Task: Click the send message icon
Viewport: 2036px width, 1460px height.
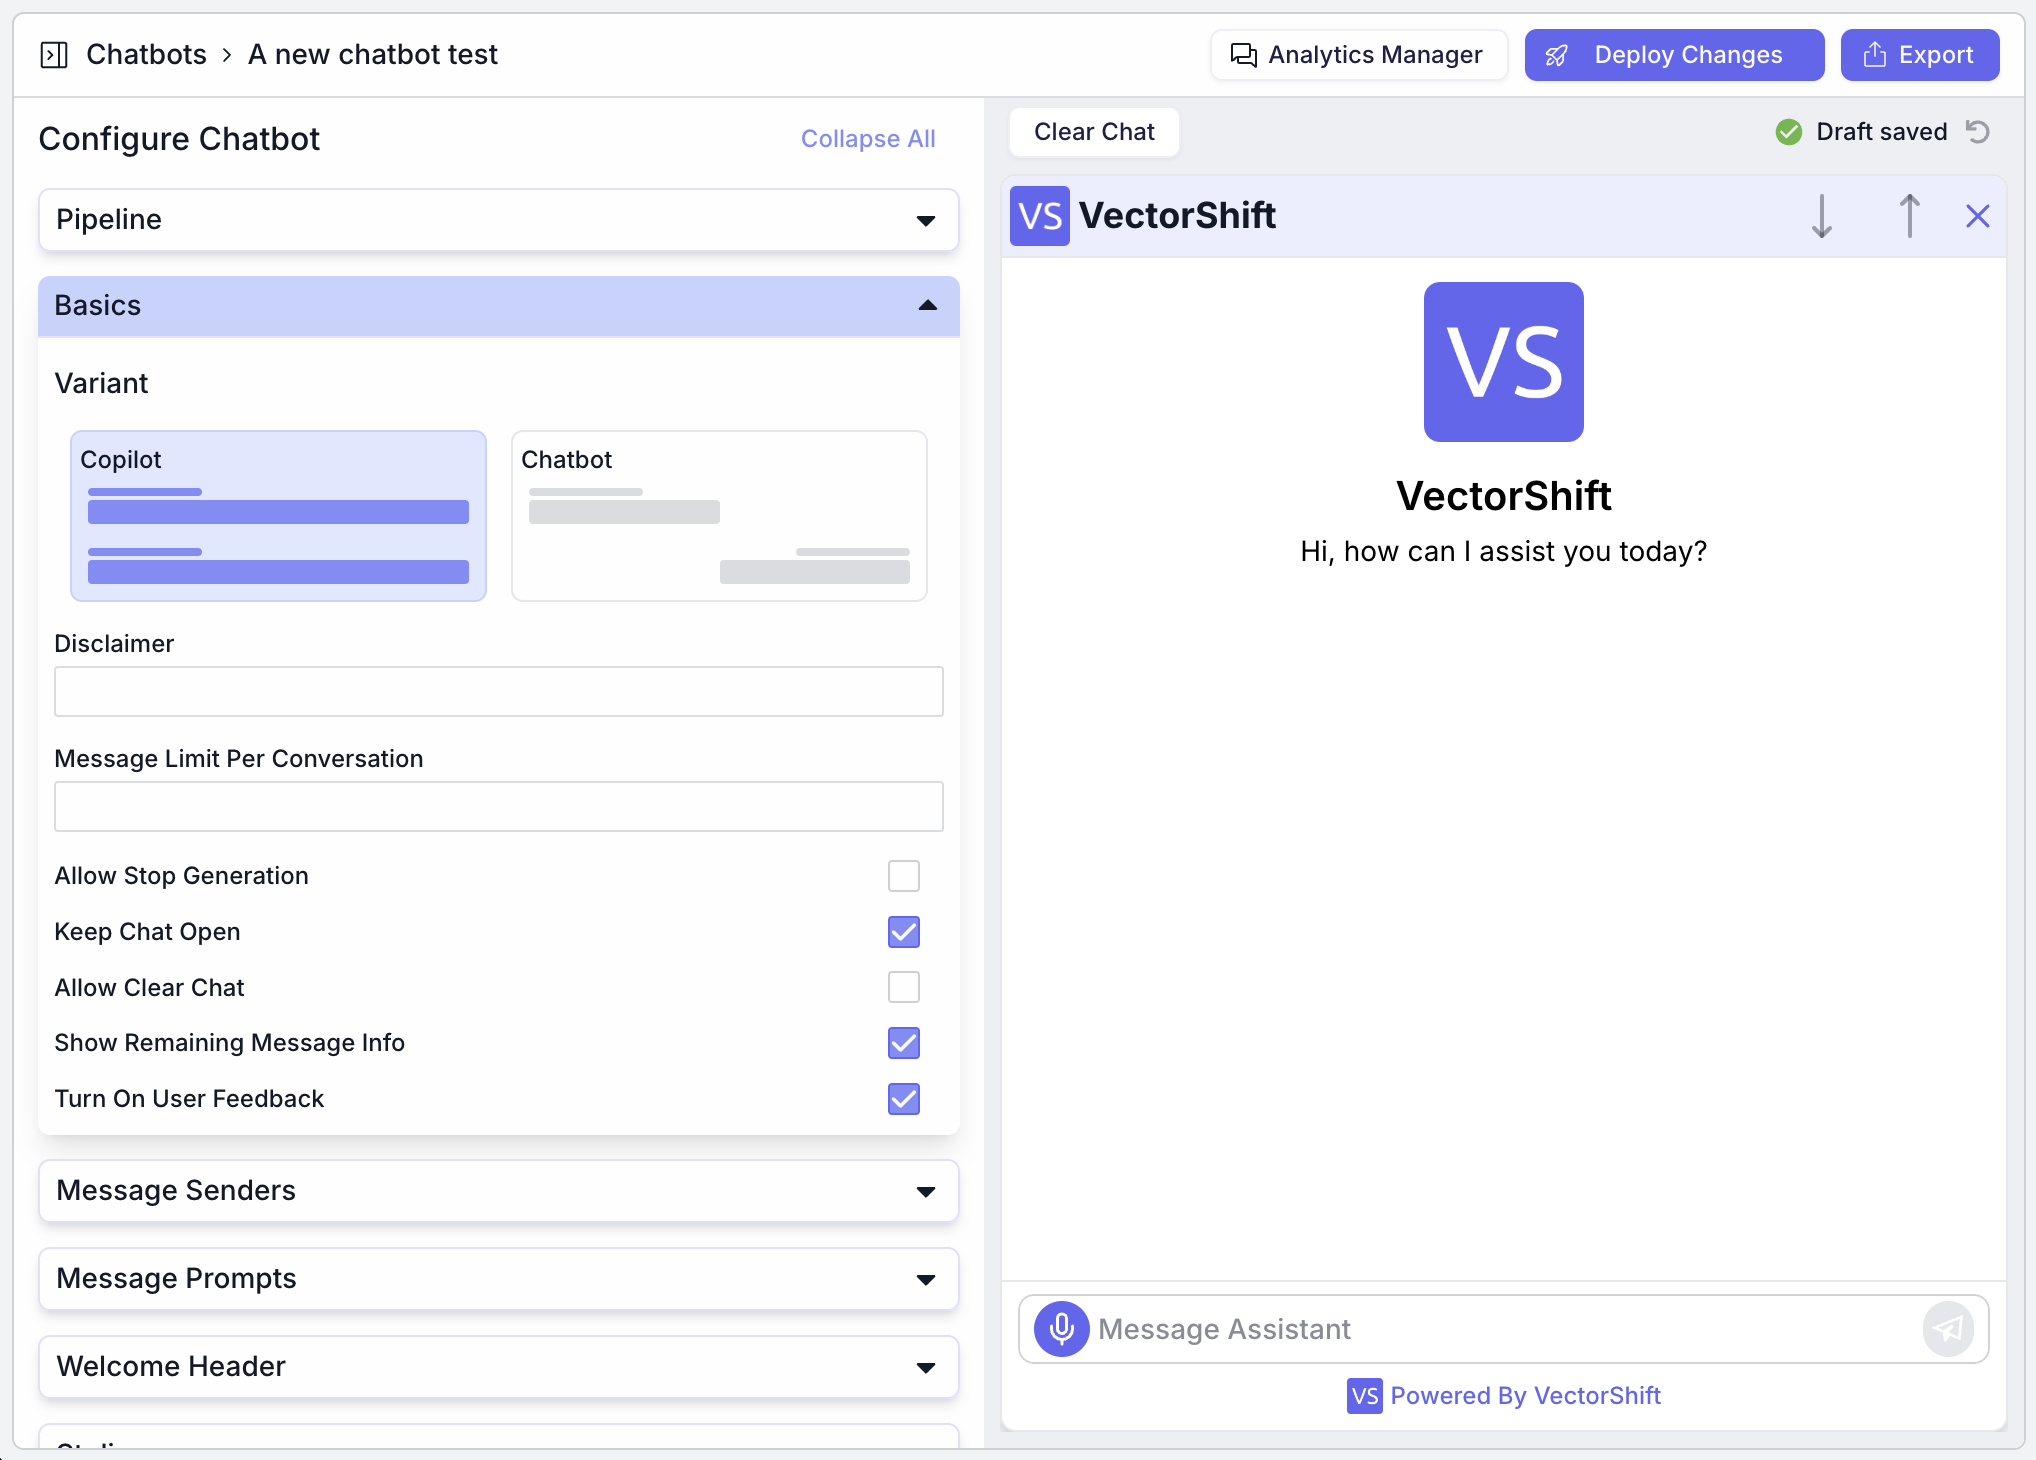Action: pos(1948,1328)
